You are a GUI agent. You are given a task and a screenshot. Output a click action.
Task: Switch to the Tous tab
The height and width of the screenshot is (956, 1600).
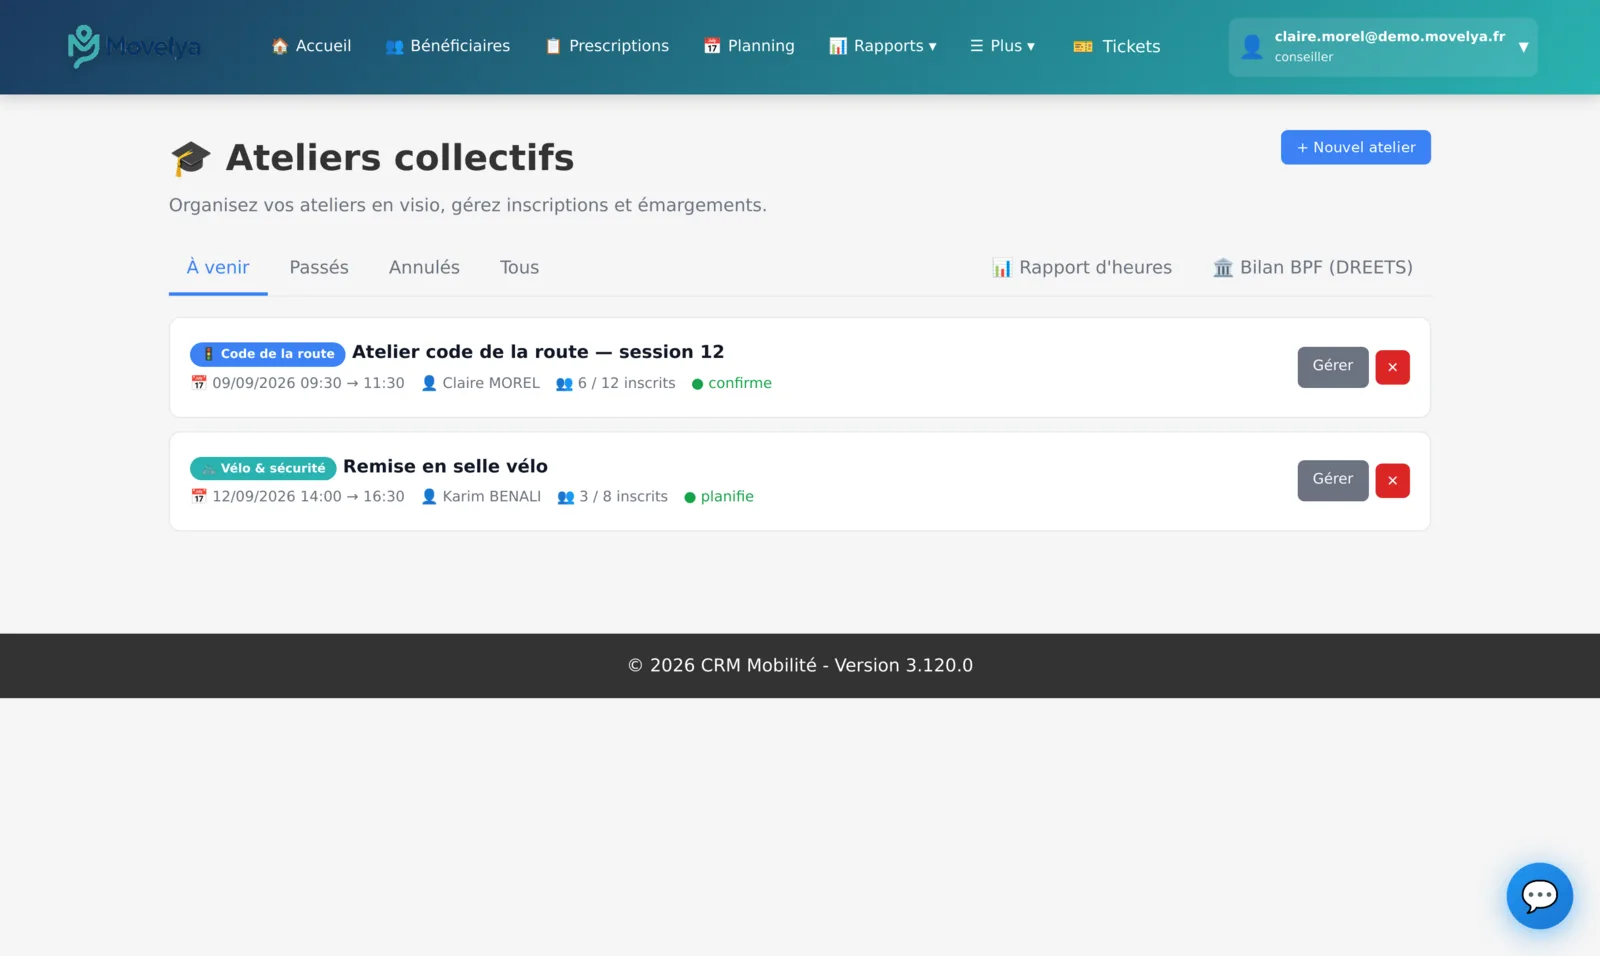[519, 268]
